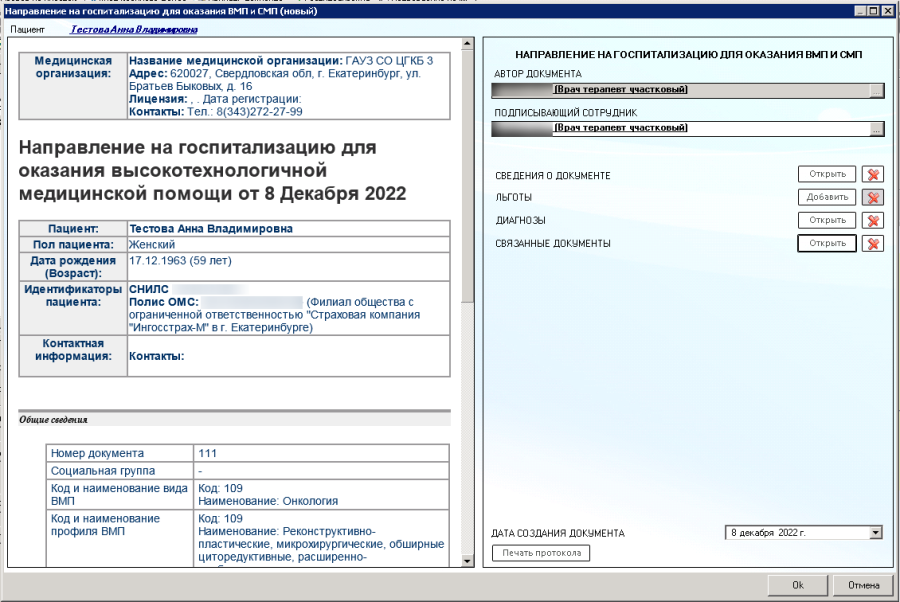This screenshot has width=900, height=602.
Task: Add an entry to Льготы
Action: 827,197
